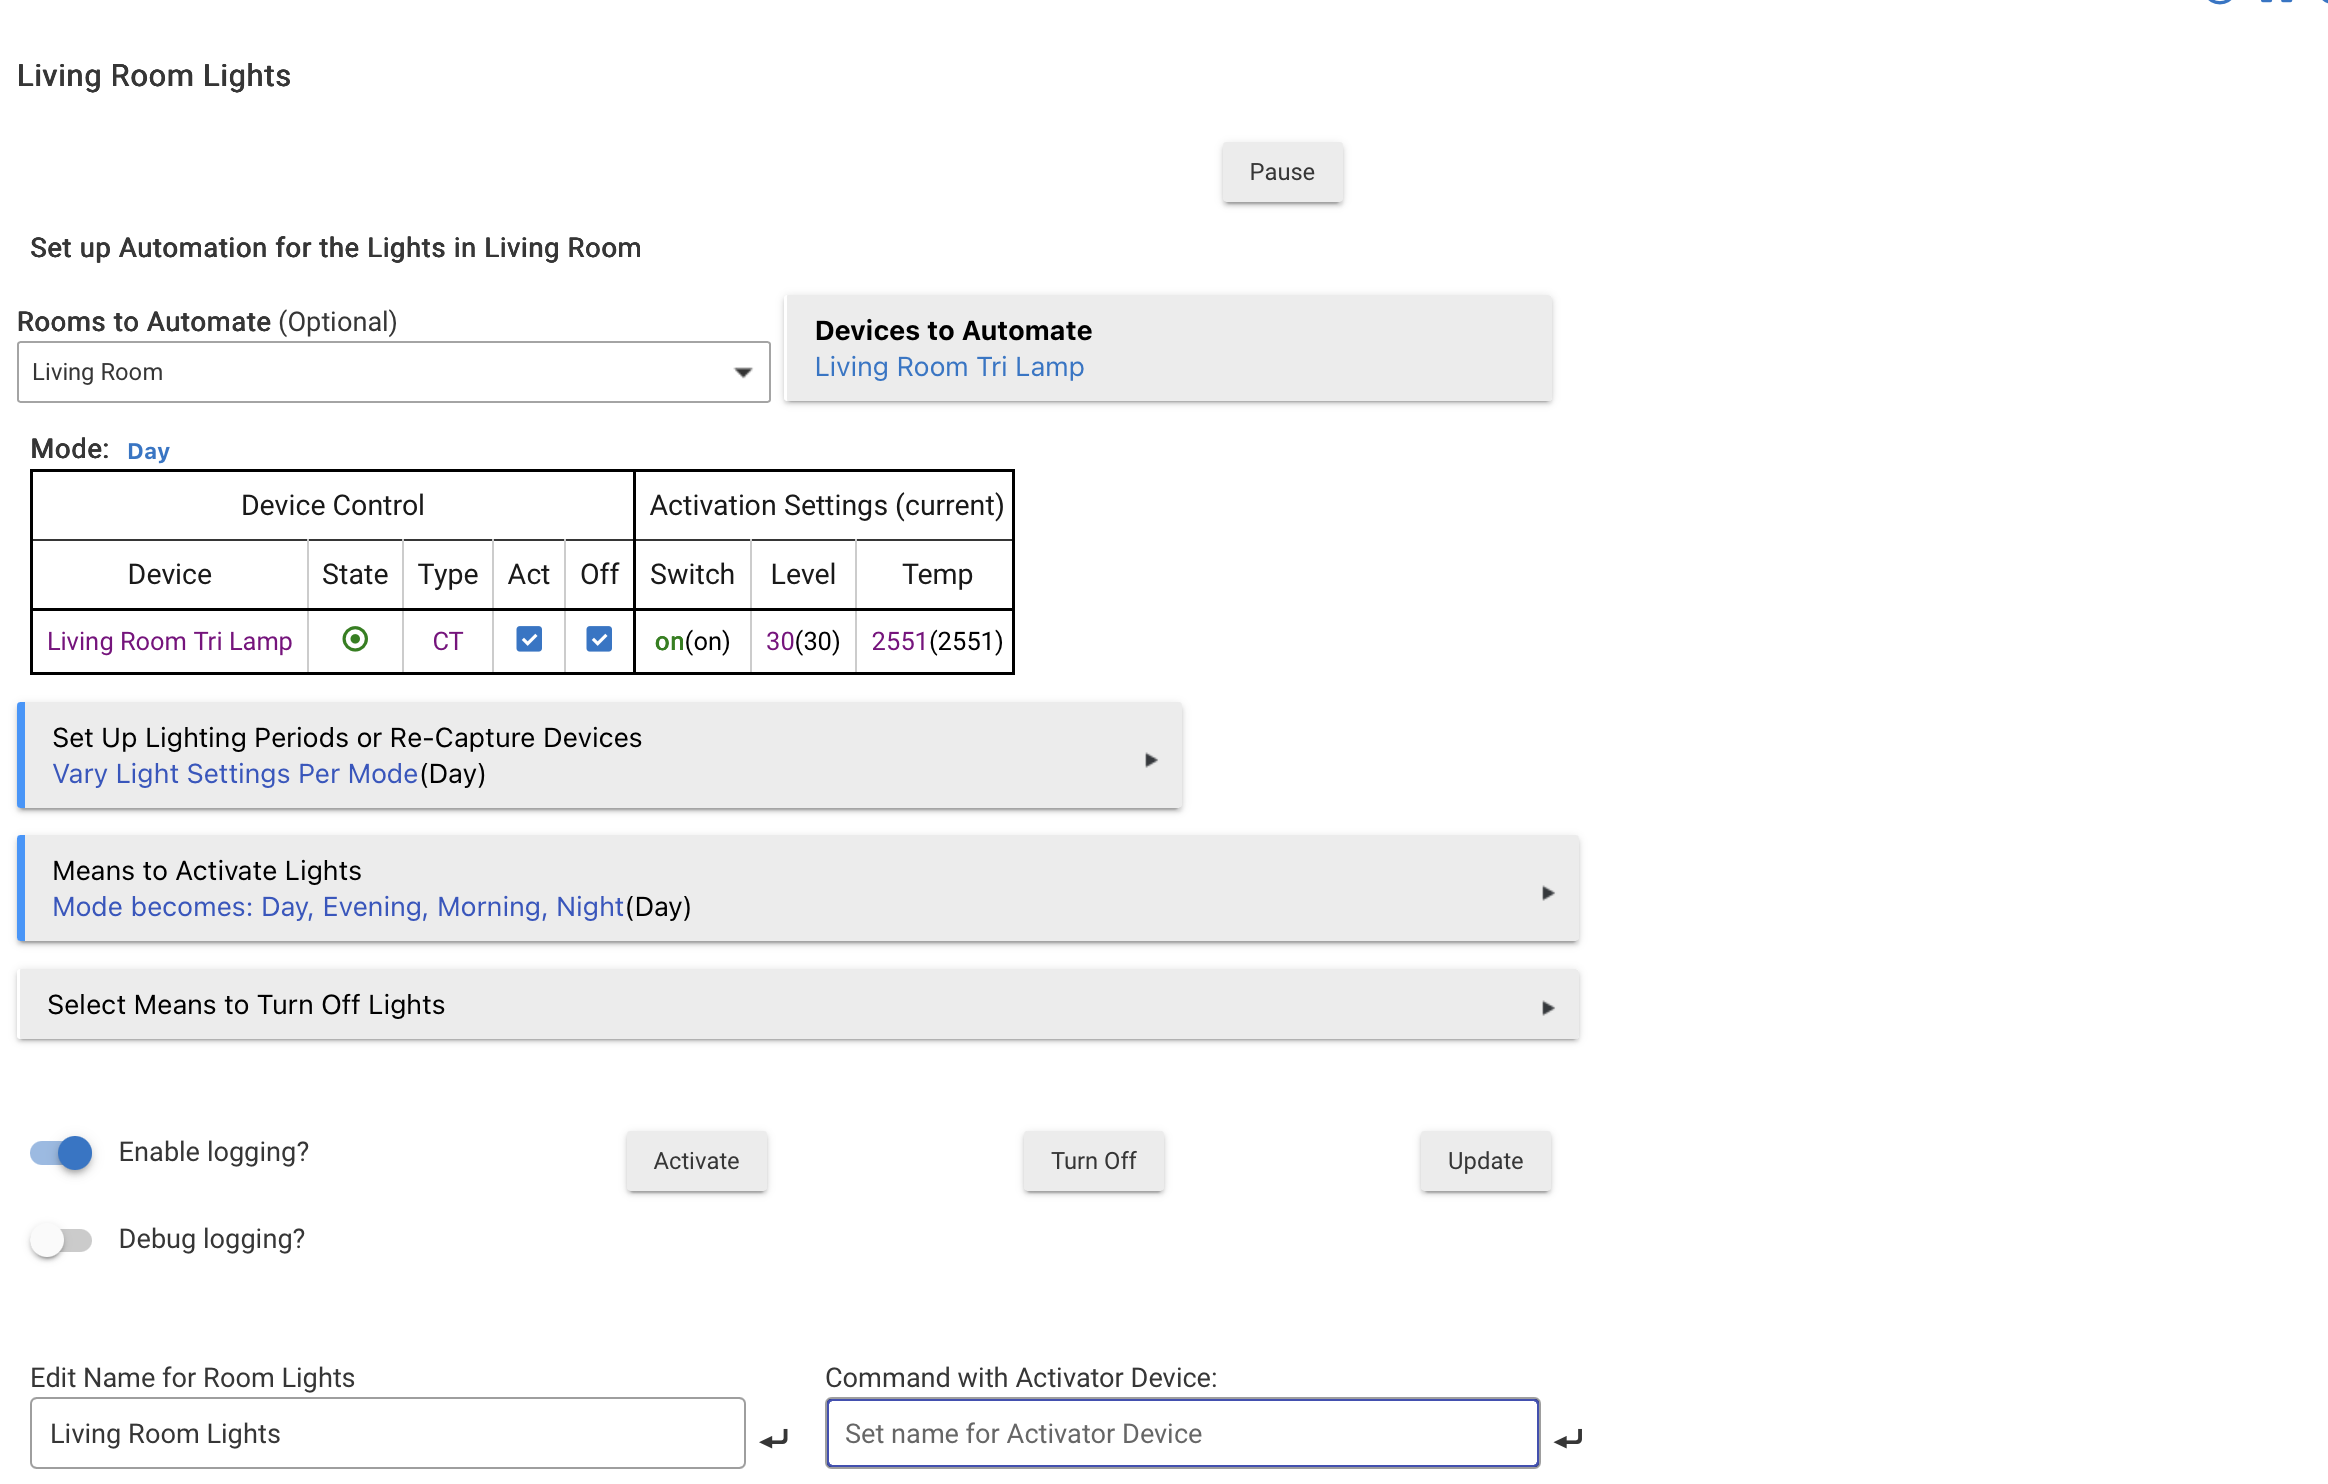
Task: Uncheck the Act checkbox for Tri Lamp
Action: [529, 639]
